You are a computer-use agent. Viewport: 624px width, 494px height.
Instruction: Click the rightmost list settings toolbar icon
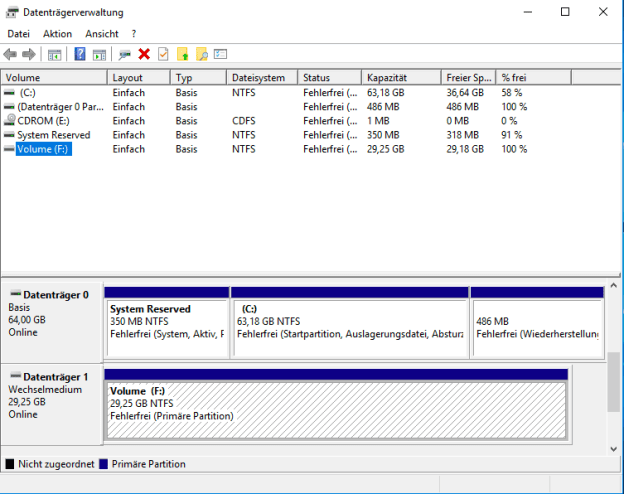[x=221, y=54]
